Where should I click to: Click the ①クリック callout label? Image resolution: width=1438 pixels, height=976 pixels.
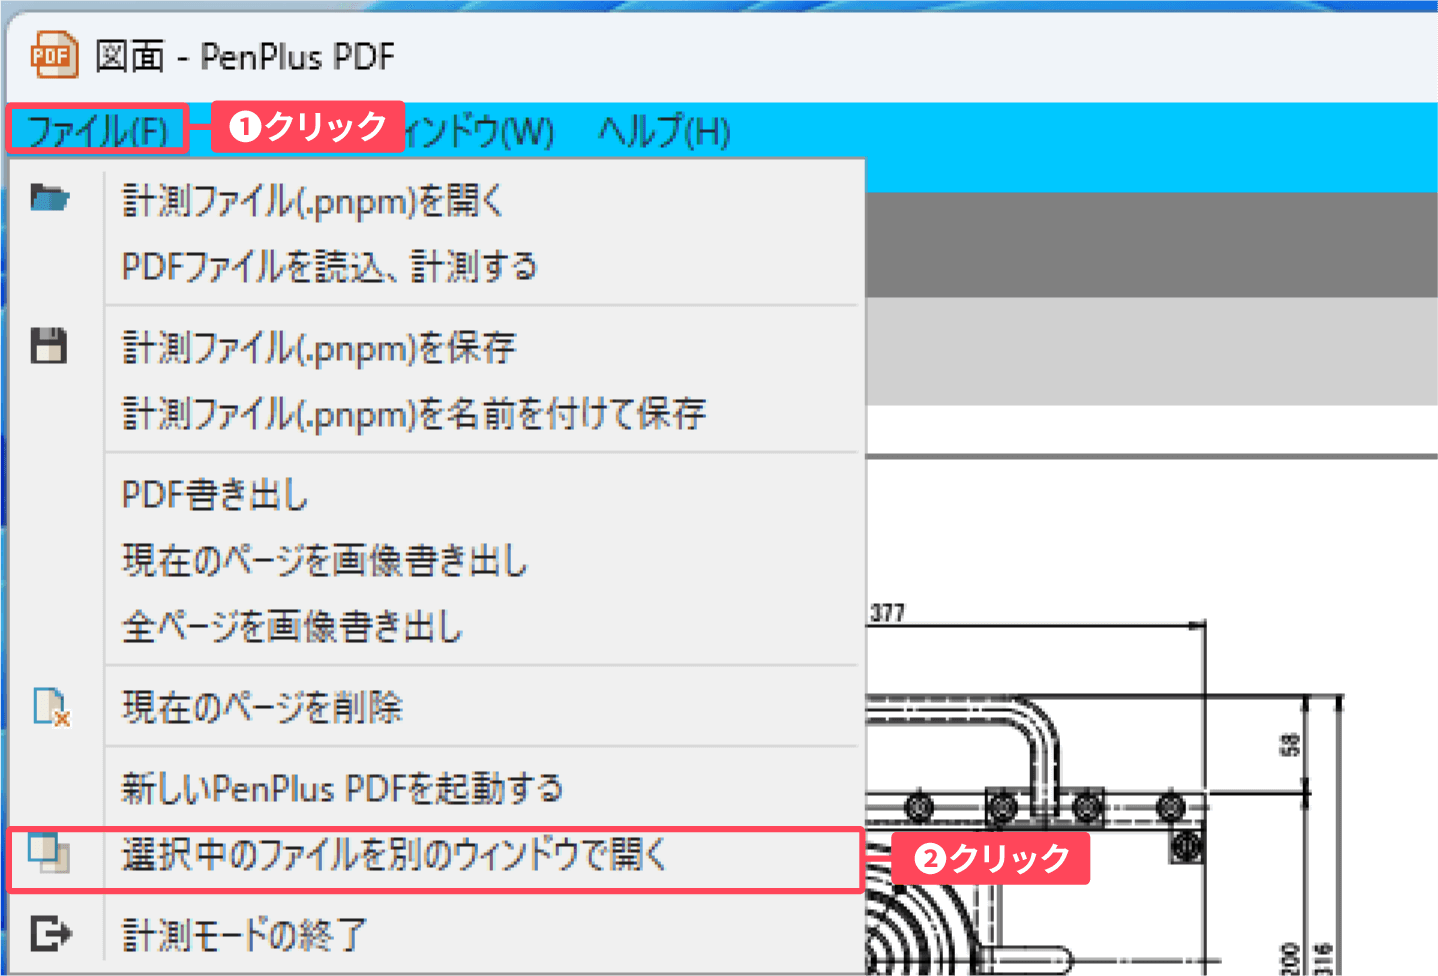point(308,127)
